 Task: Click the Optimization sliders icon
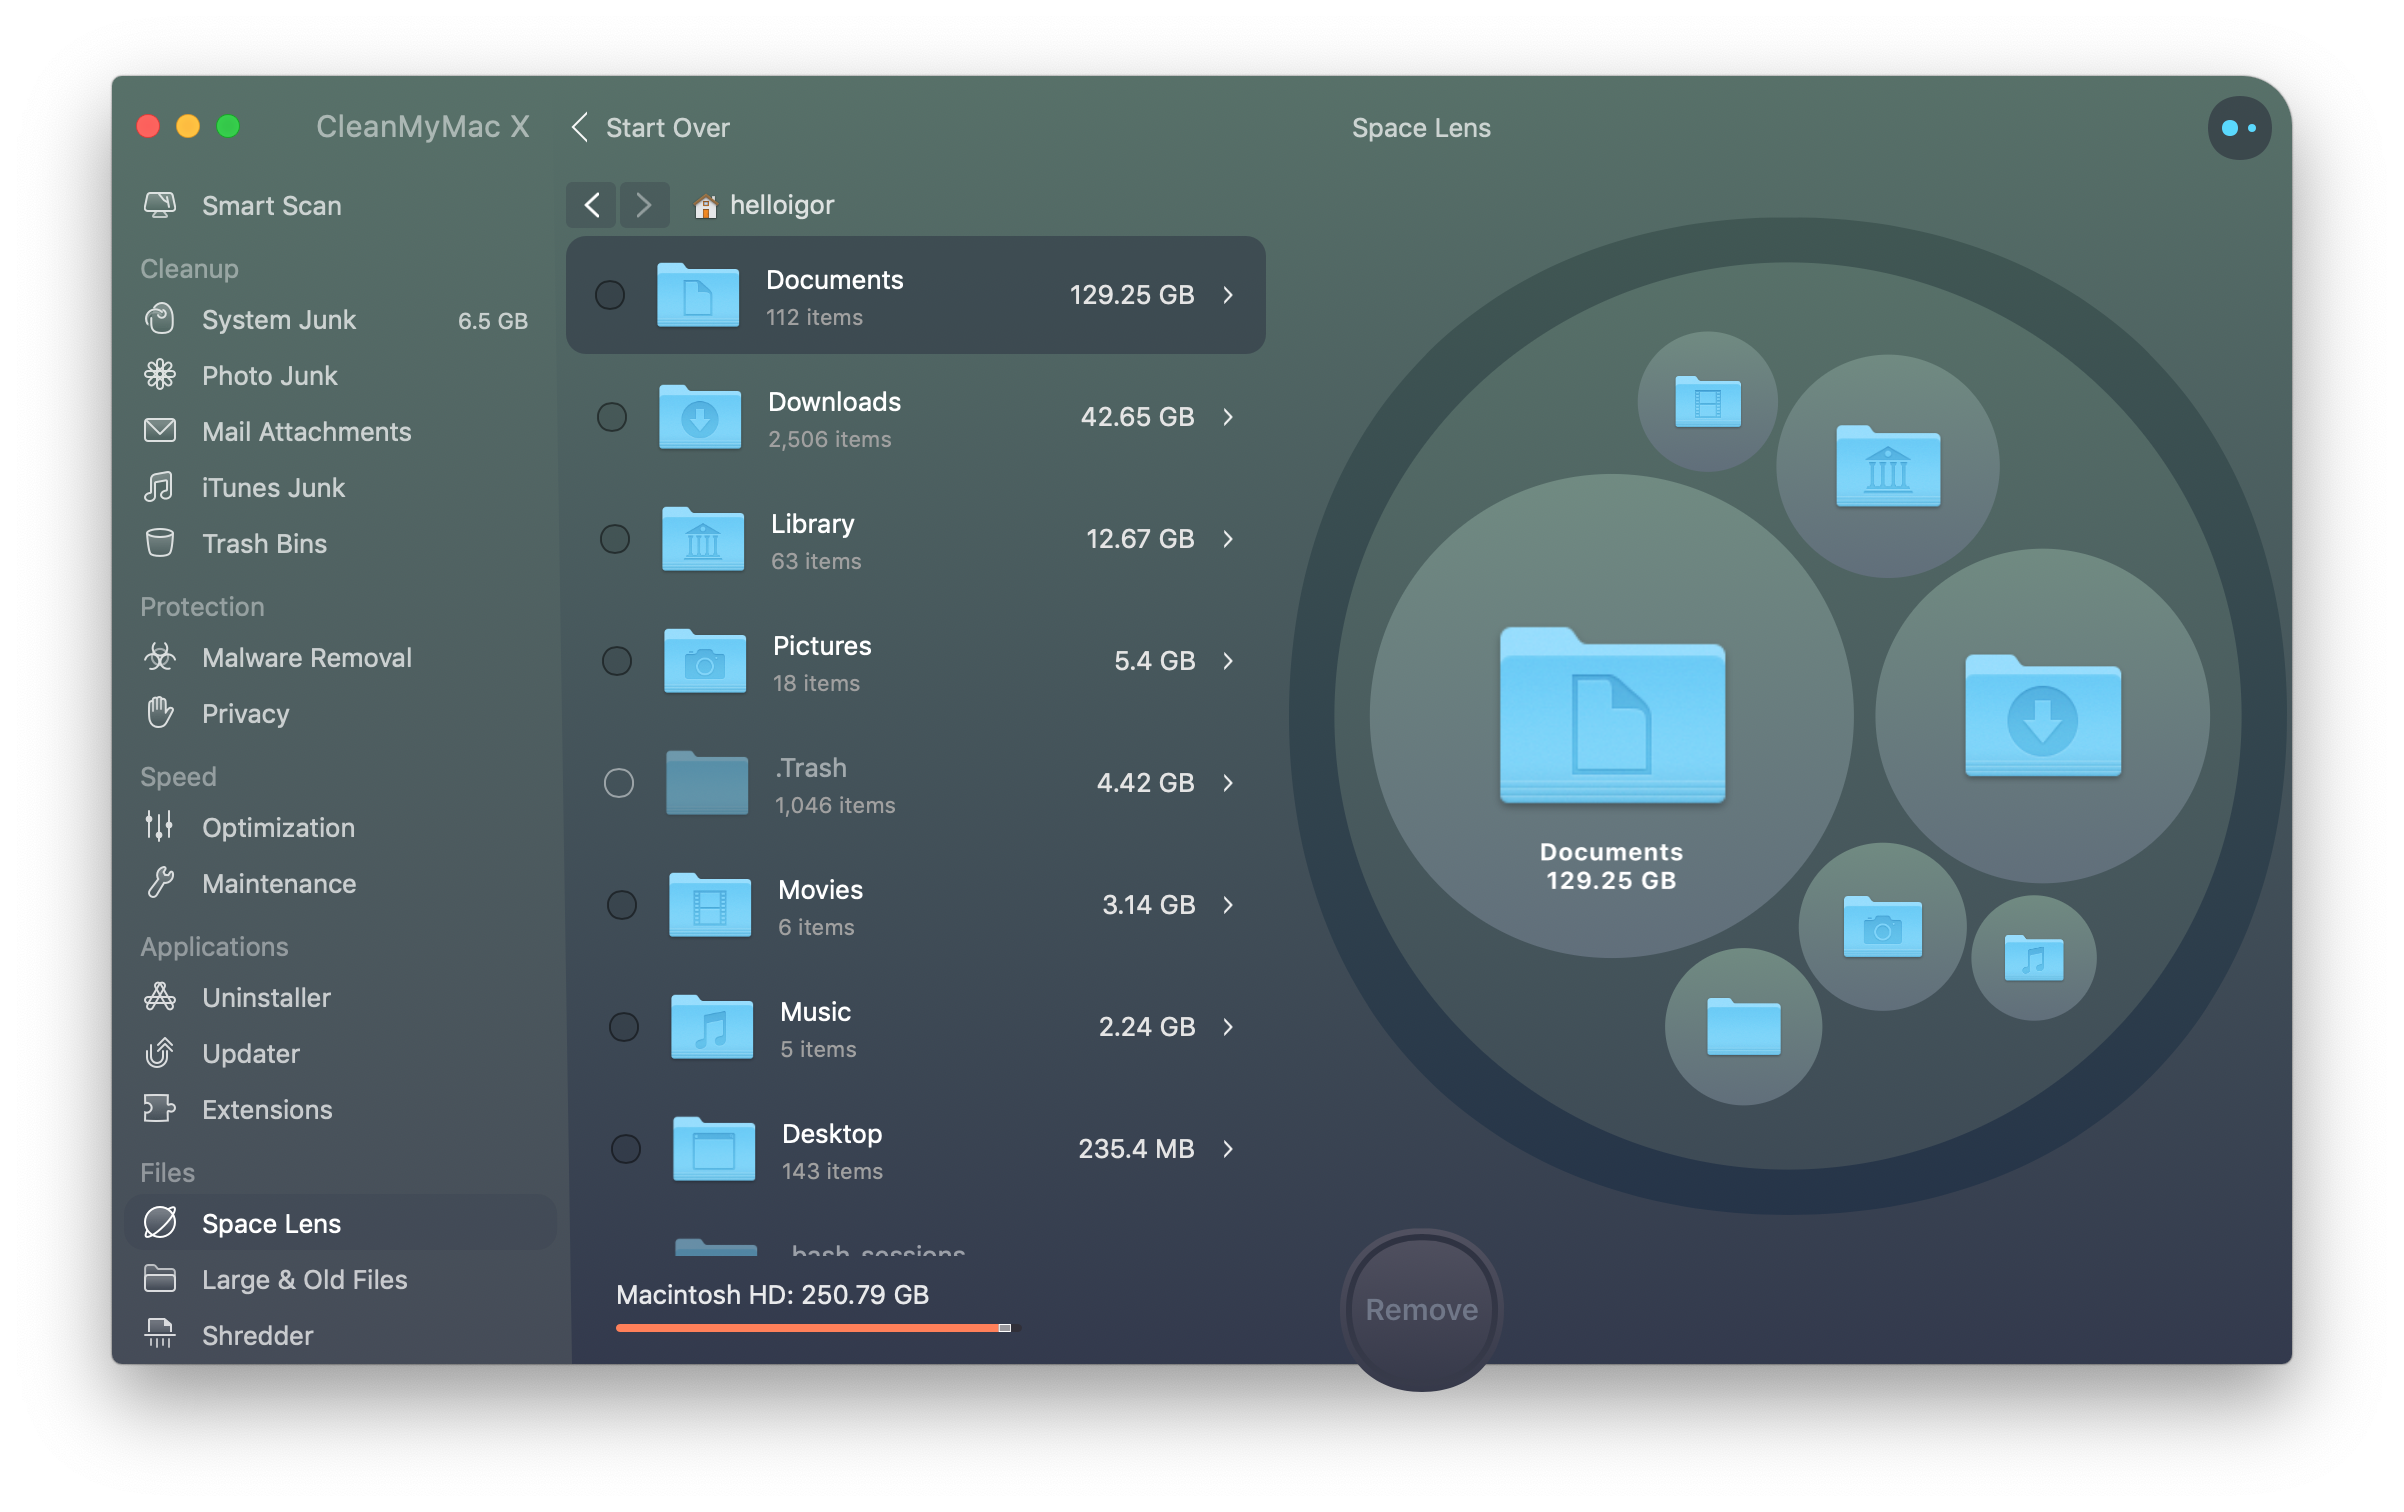point(160,827)
